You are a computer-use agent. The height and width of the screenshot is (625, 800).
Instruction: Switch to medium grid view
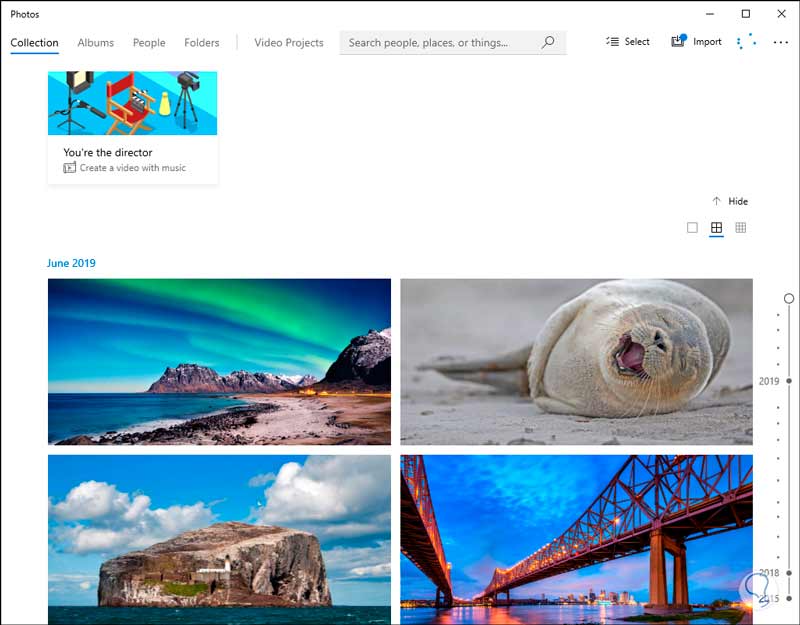coord(716,228)
